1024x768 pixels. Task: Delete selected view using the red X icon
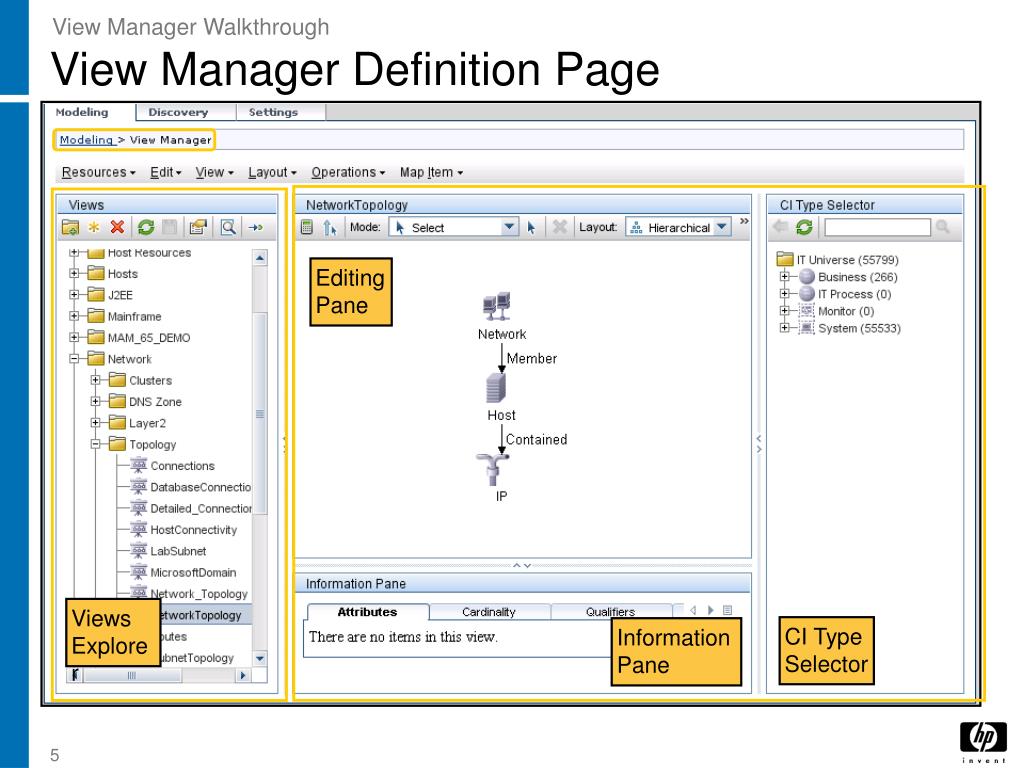pyautogui.click(x=118, y=227)
